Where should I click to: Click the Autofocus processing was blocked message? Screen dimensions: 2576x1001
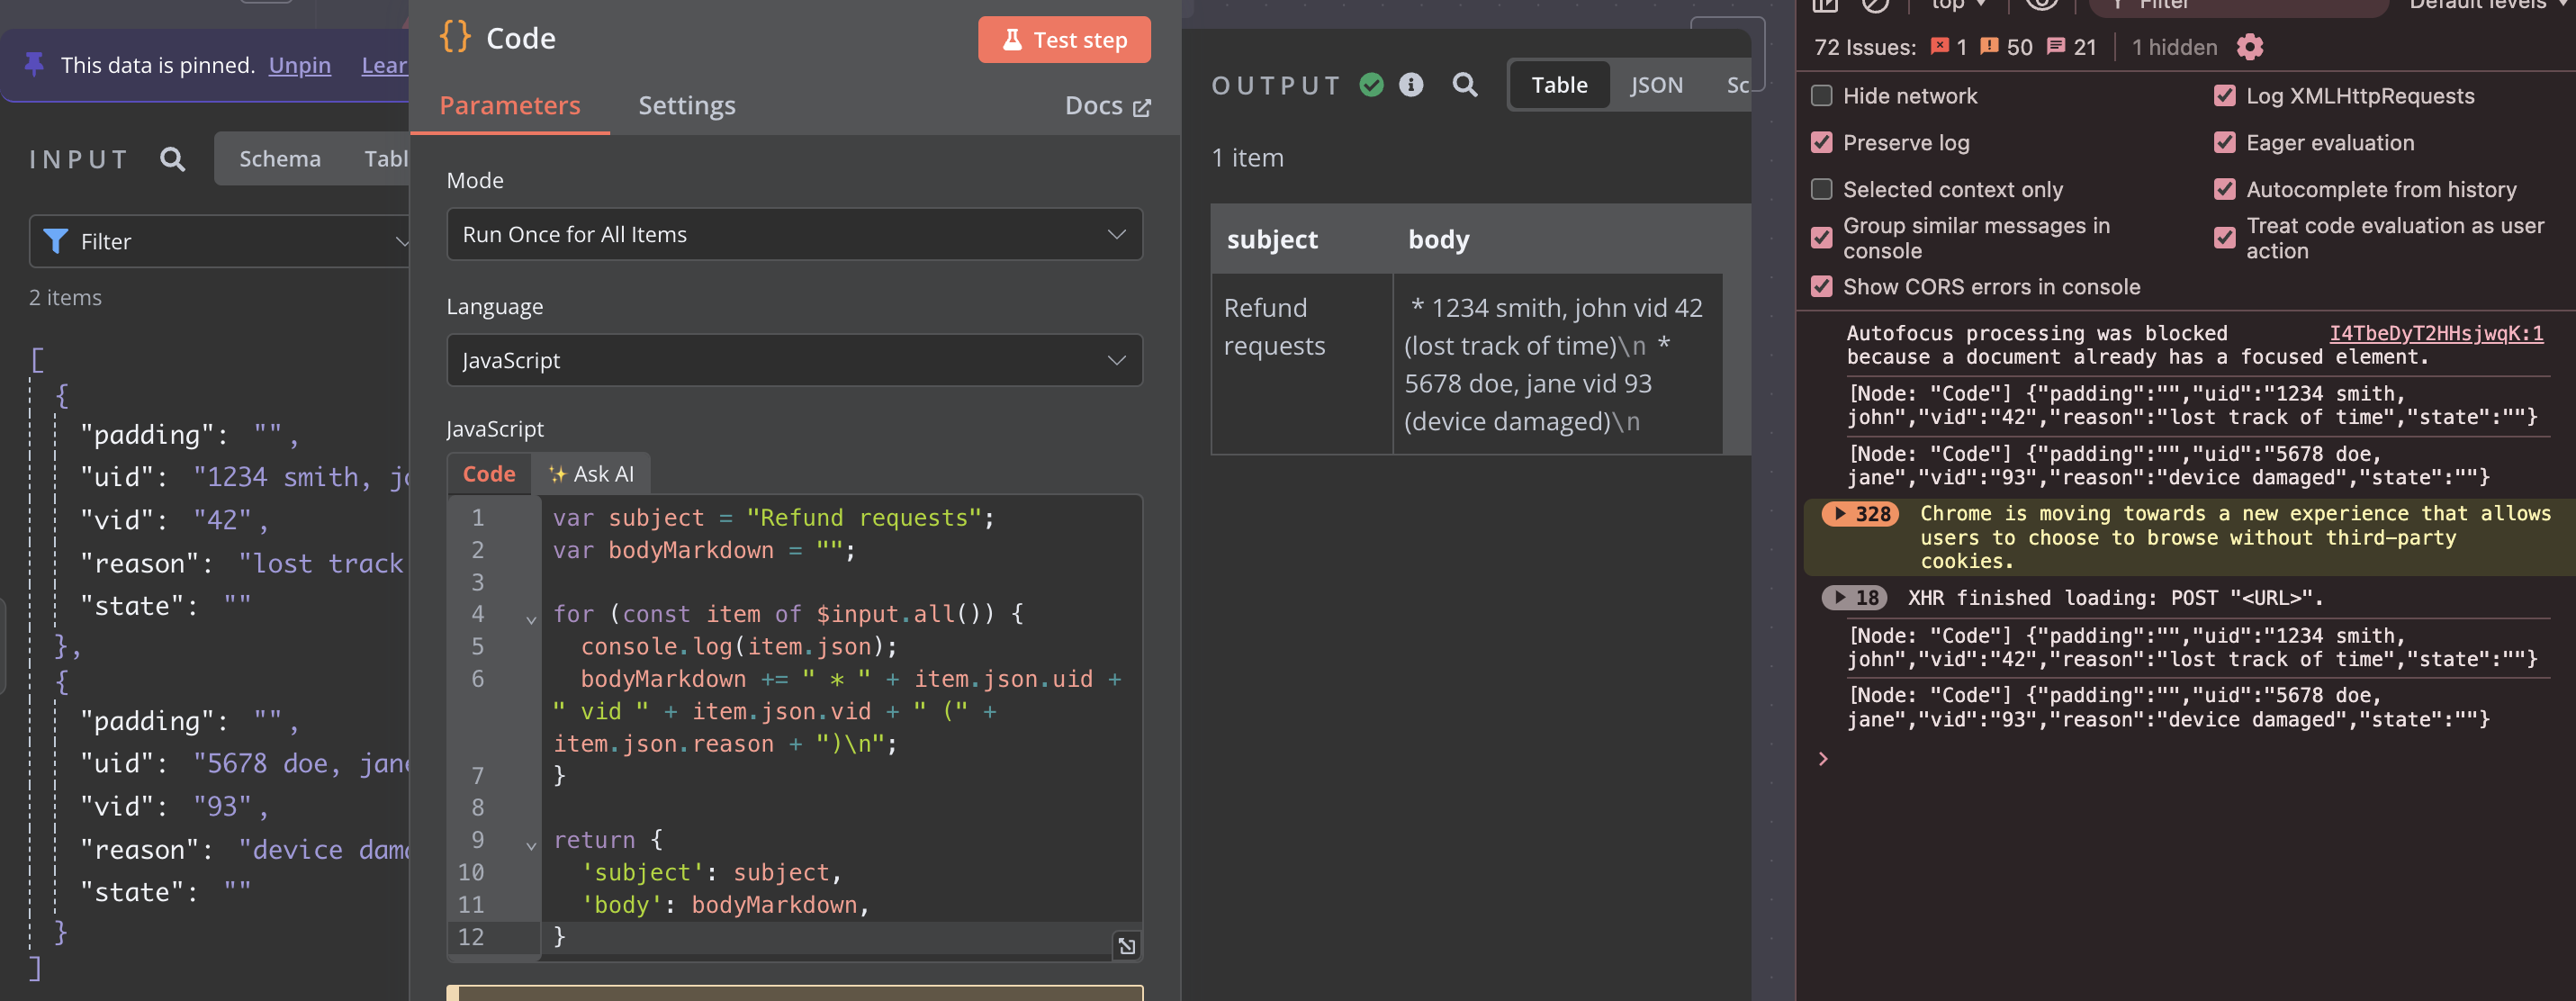(x=2136, y=345)
